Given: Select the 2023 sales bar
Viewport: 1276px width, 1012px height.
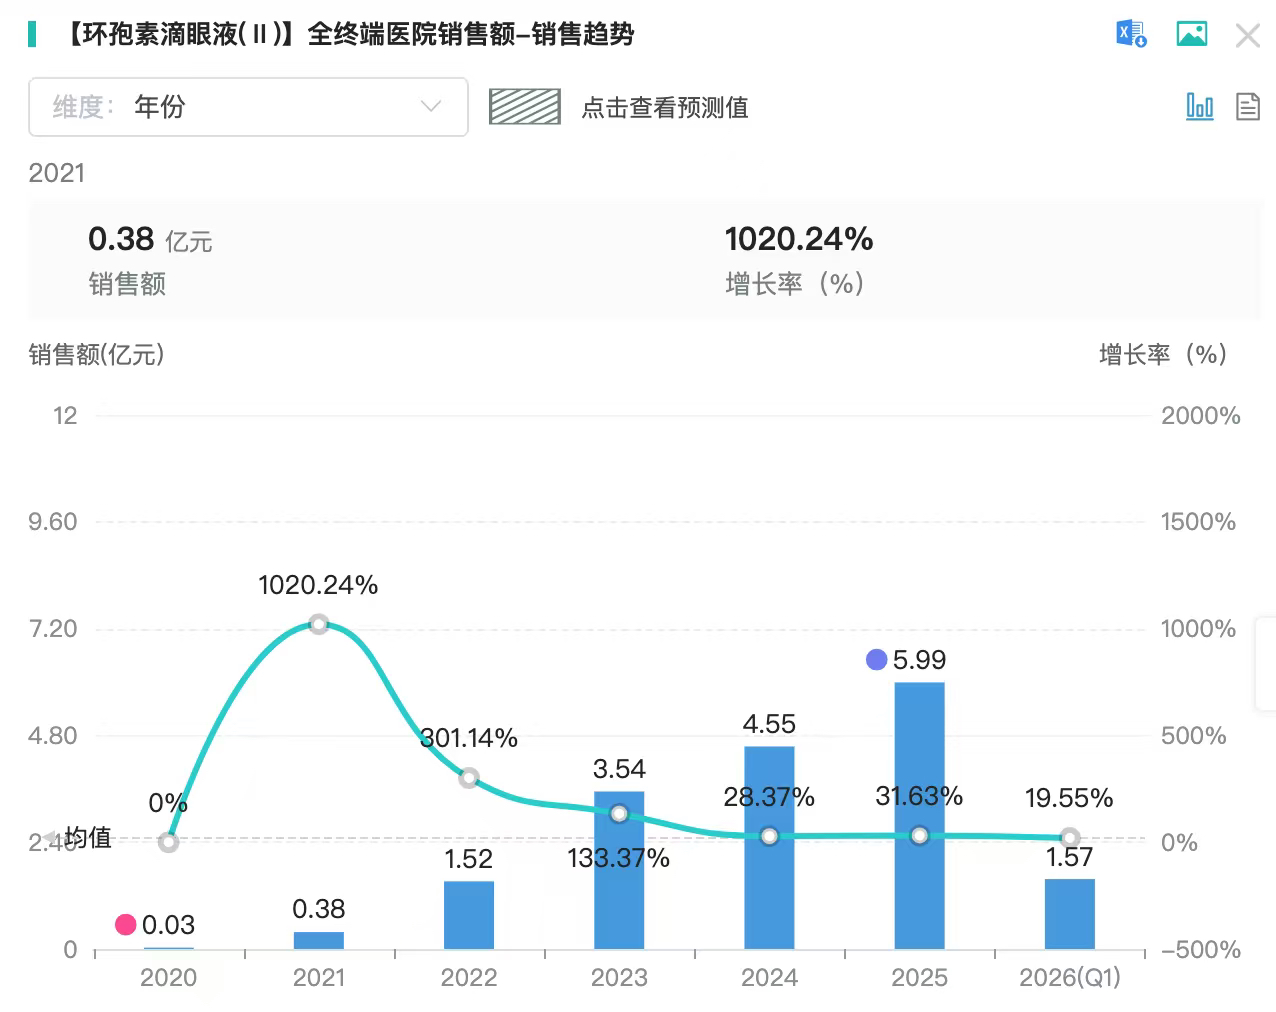Looking at the screenshot, I should point(619,870).
